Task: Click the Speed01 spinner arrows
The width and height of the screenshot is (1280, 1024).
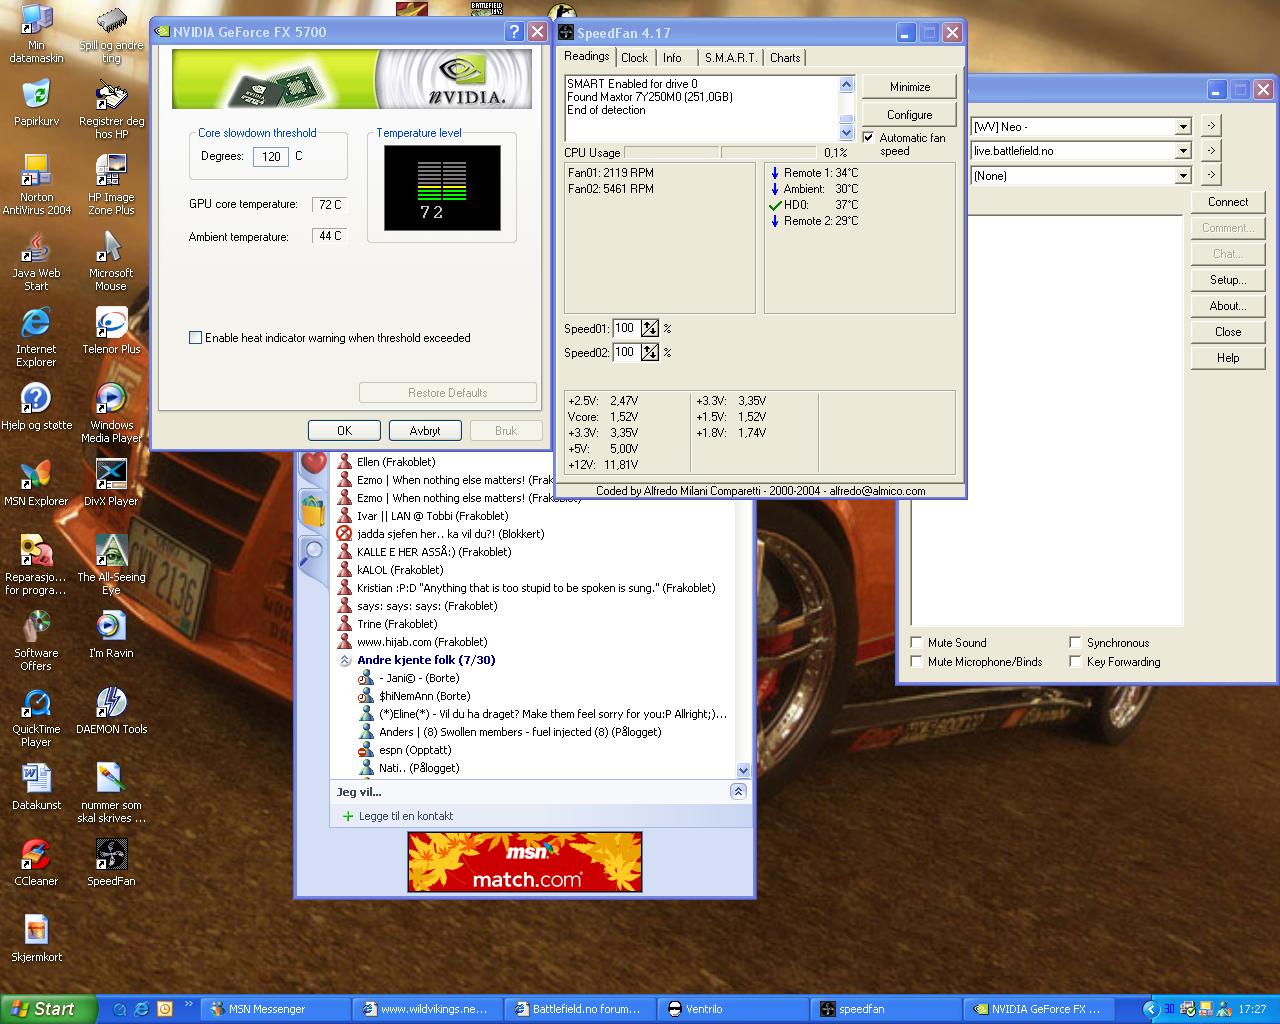Action: 650,328
